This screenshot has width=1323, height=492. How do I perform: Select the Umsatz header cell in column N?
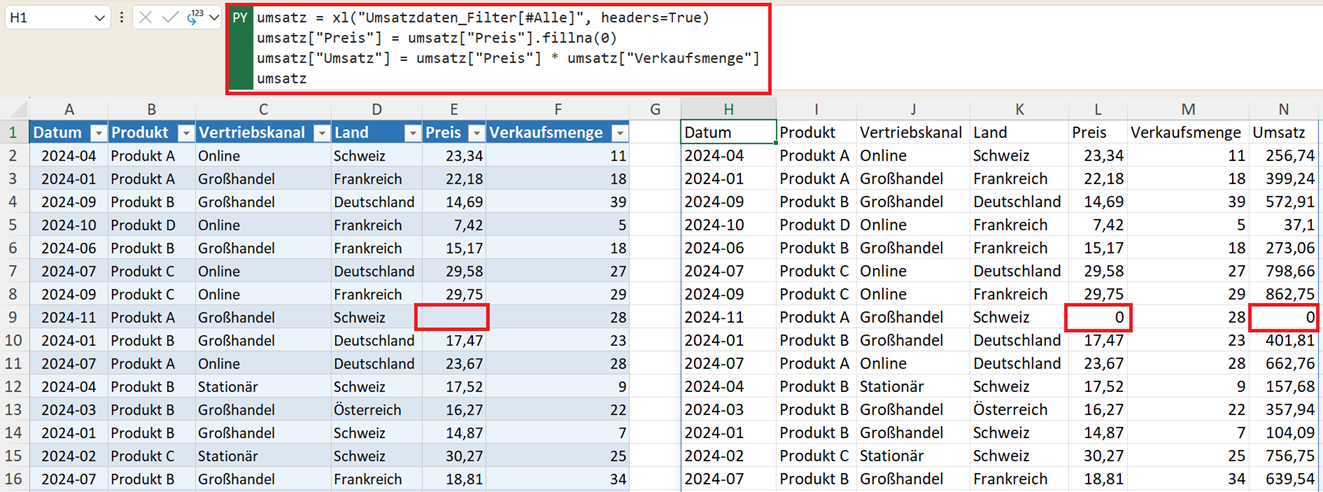point(1284,132)
